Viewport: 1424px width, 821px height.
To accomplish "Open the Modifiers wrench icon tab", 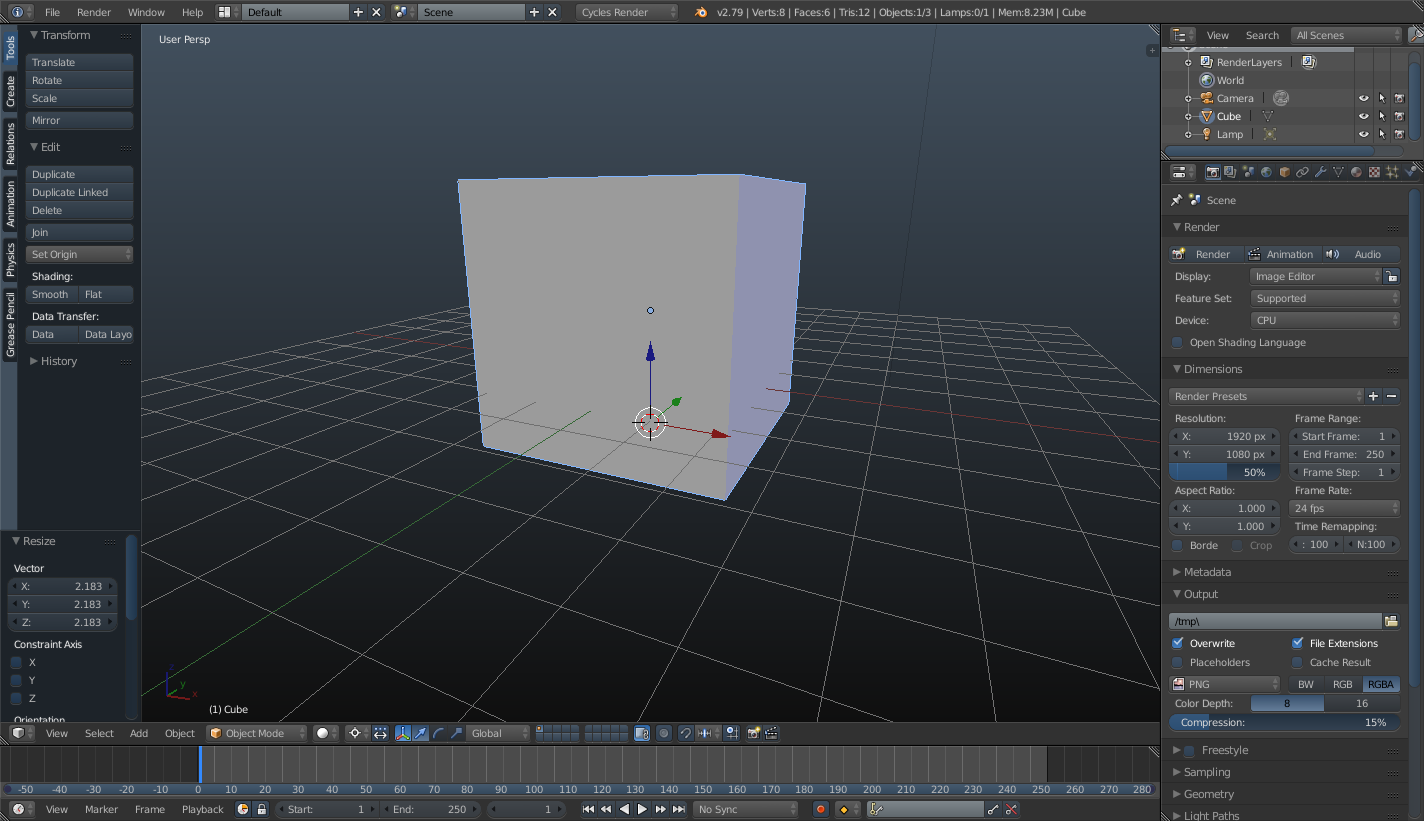I will click(x=1321, y=172).
